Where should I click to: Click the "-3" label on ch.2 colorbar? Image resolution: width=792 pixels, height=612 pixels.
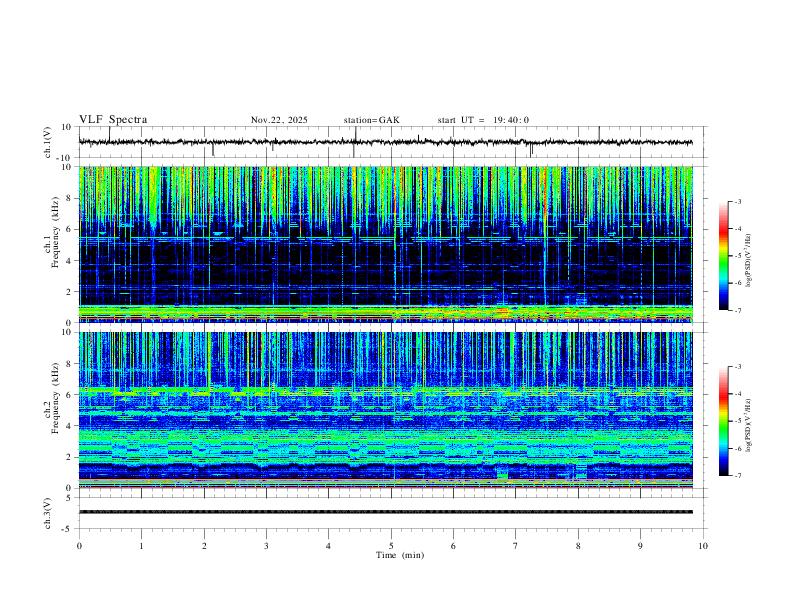coord(738,367)
